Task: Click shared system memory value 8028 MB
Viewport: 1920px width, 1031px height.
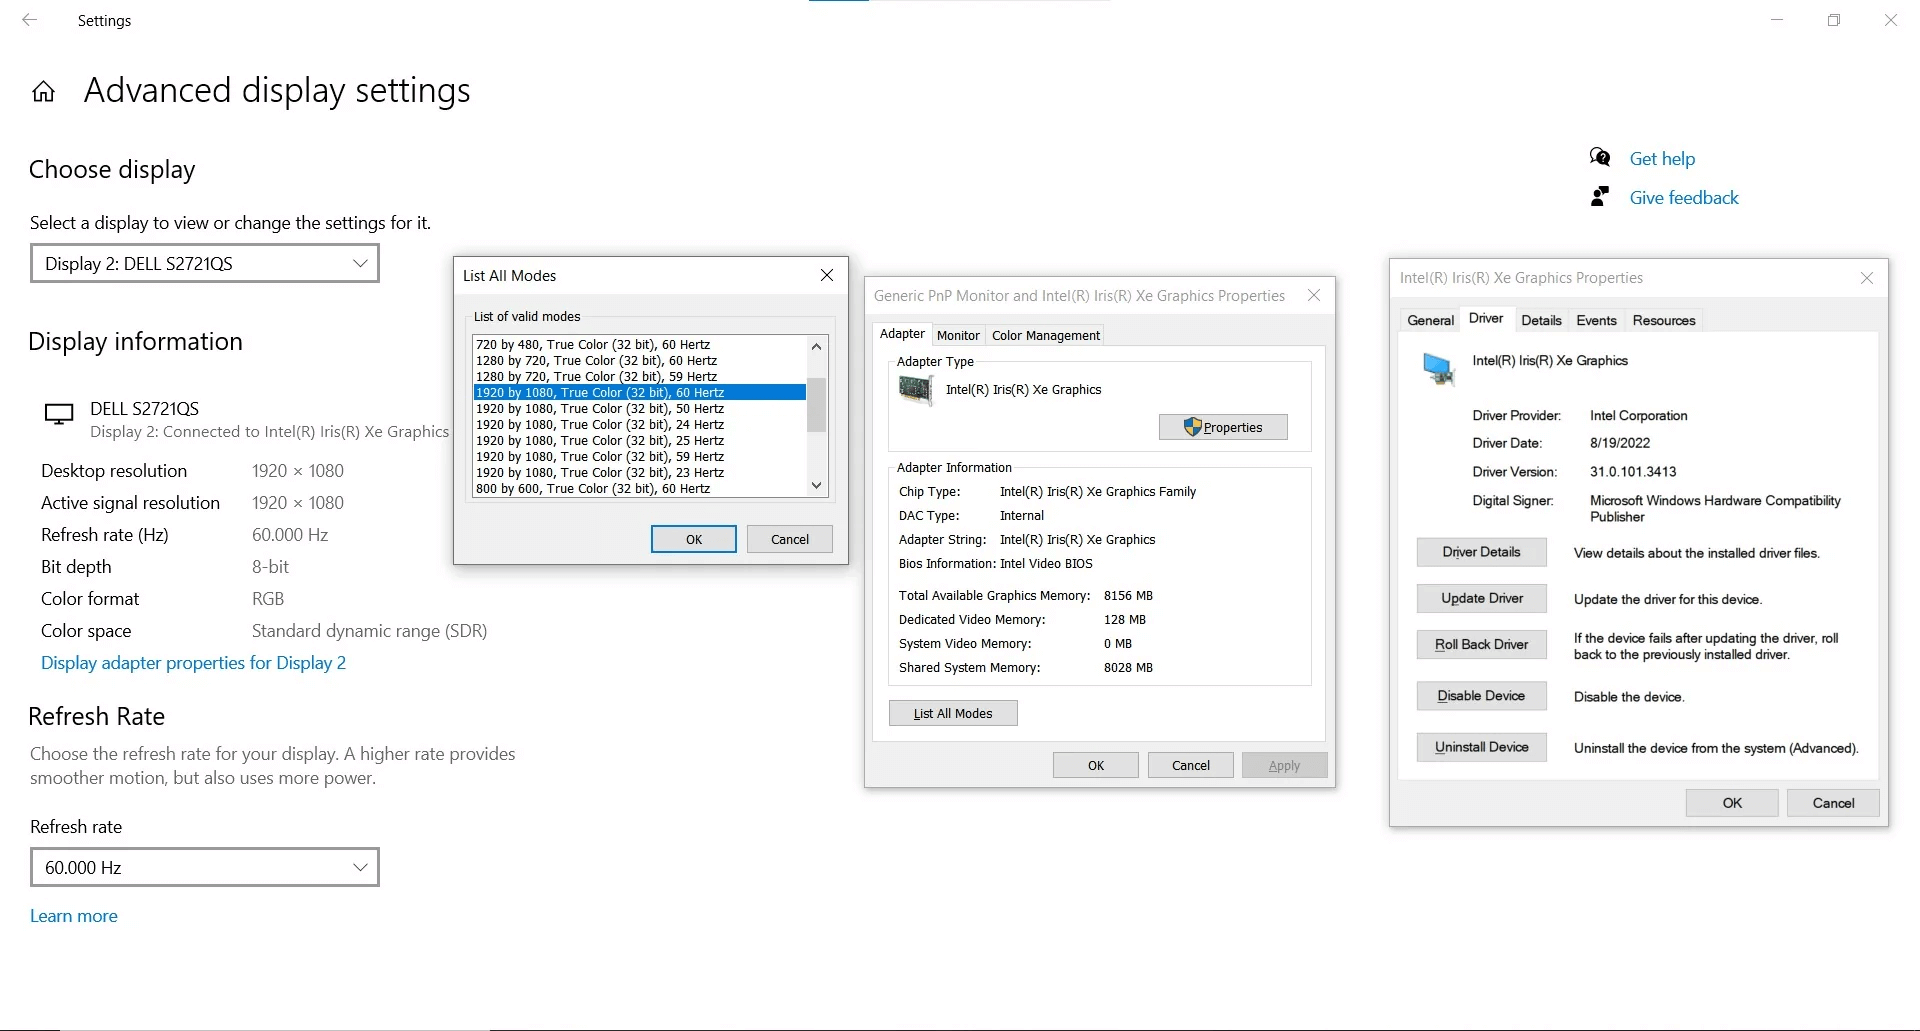Action: click(x=1128, y=667)
